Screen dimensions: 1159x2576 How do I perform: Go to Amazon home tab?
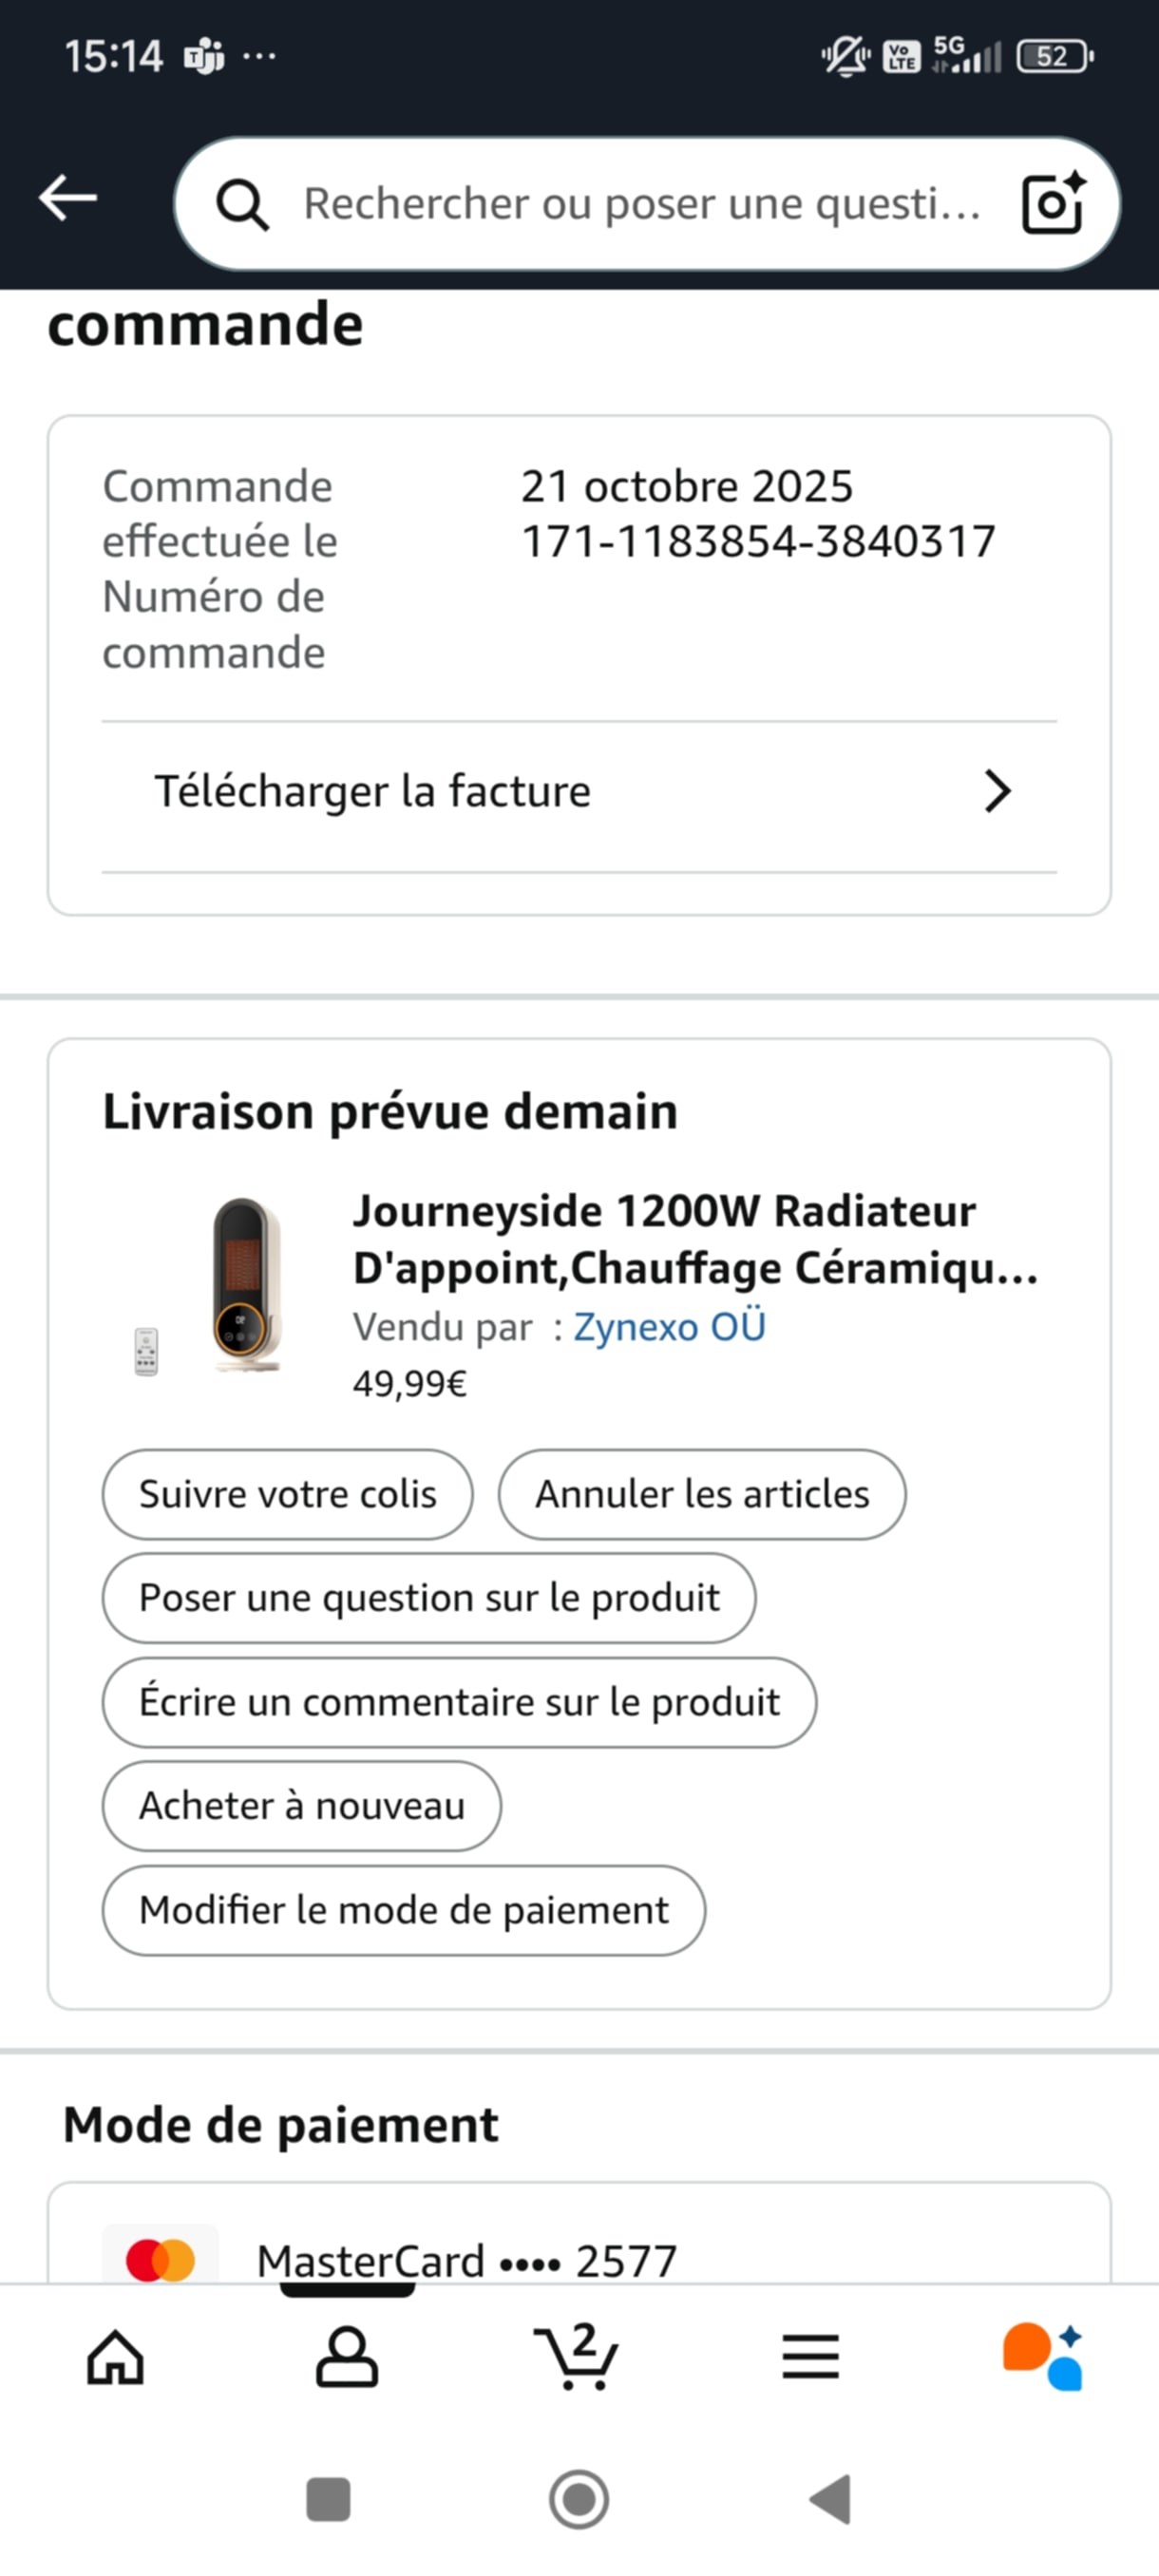pos(116,2358)
